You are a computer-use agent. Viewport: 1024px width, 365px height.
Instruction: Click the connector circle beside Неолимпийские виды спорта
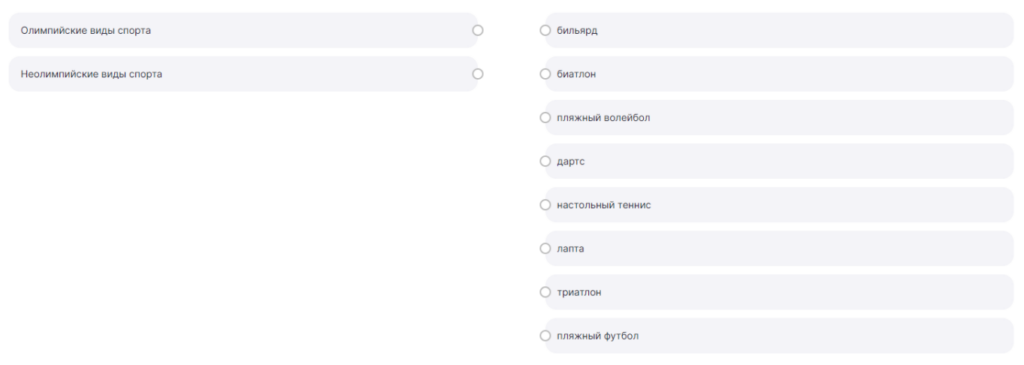[477, 74]
